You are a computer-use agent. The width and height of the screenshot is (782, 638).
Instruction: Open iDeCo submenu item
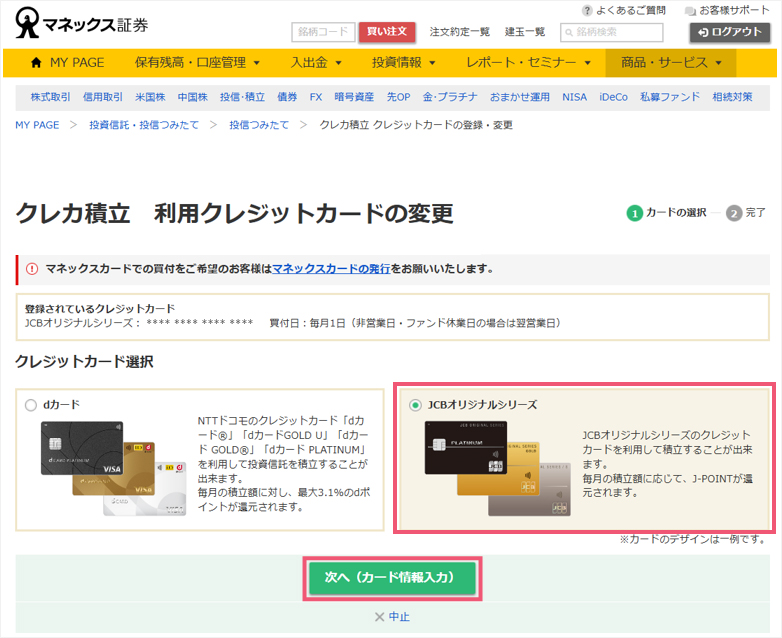click(613, 97)
